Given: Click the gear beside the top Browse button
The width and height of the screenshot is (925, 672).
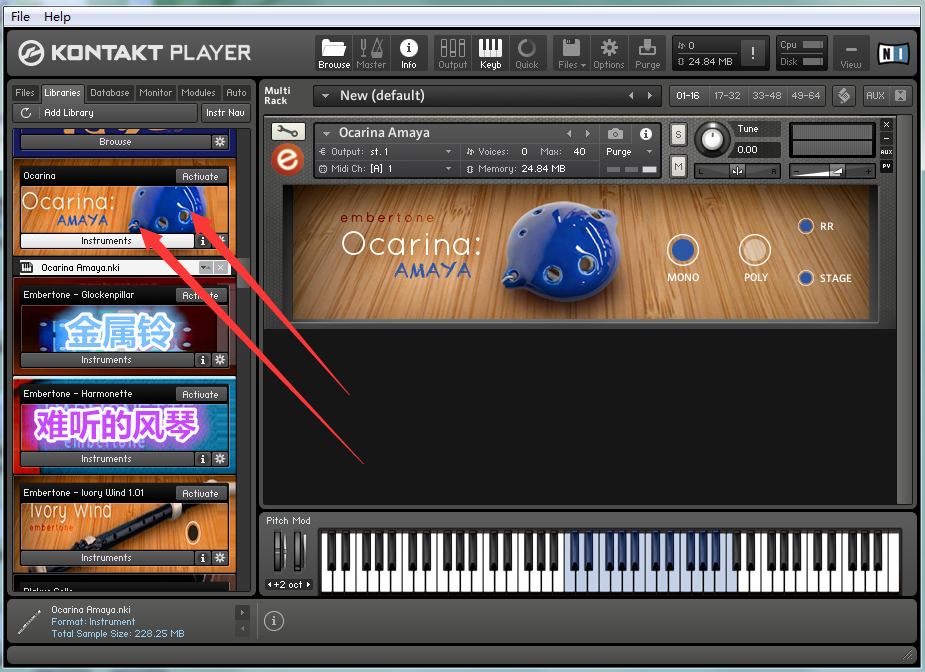Looking at the screenshot, I should 219,142.
